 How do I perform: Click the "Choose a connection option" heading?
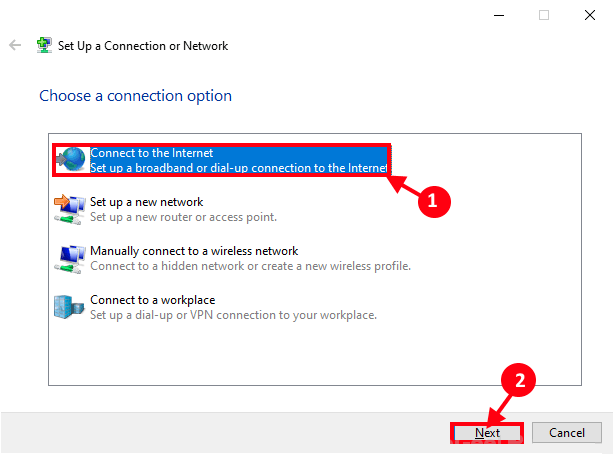(135, 96)
